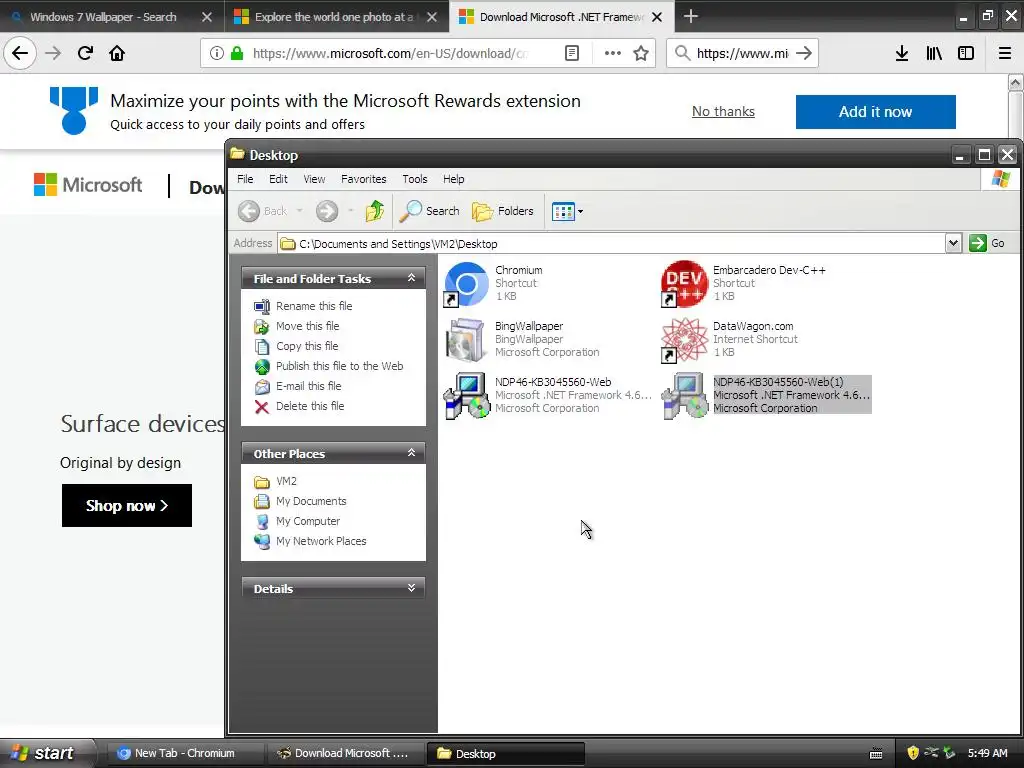
Task: Open My Computer in Other Places
Action: tap(308, 521)
